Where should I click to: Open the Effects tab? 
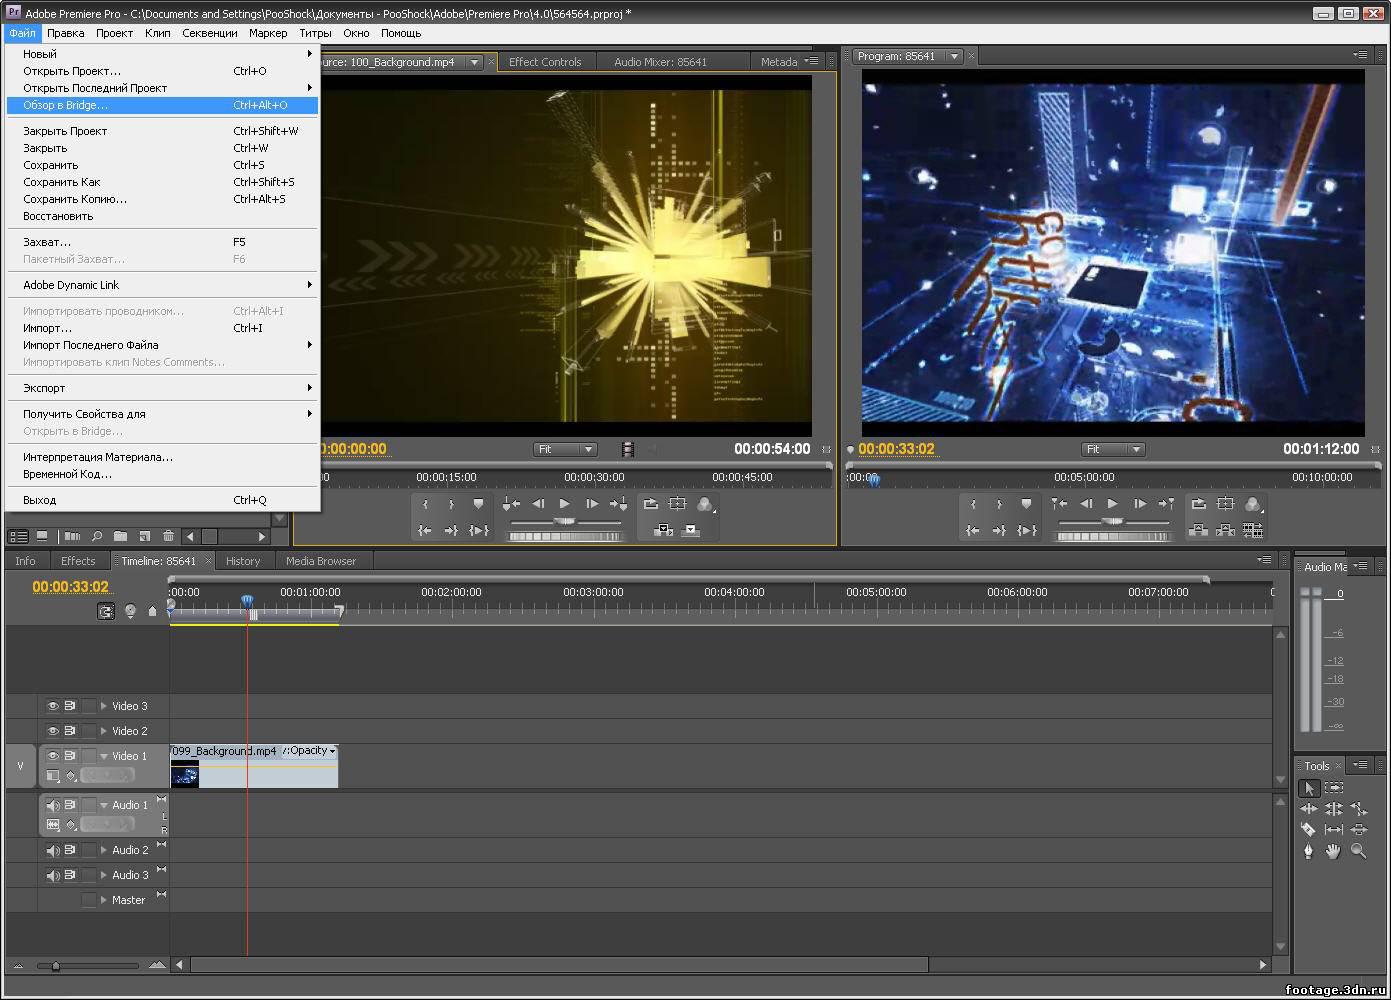click(x=78, y=561)
